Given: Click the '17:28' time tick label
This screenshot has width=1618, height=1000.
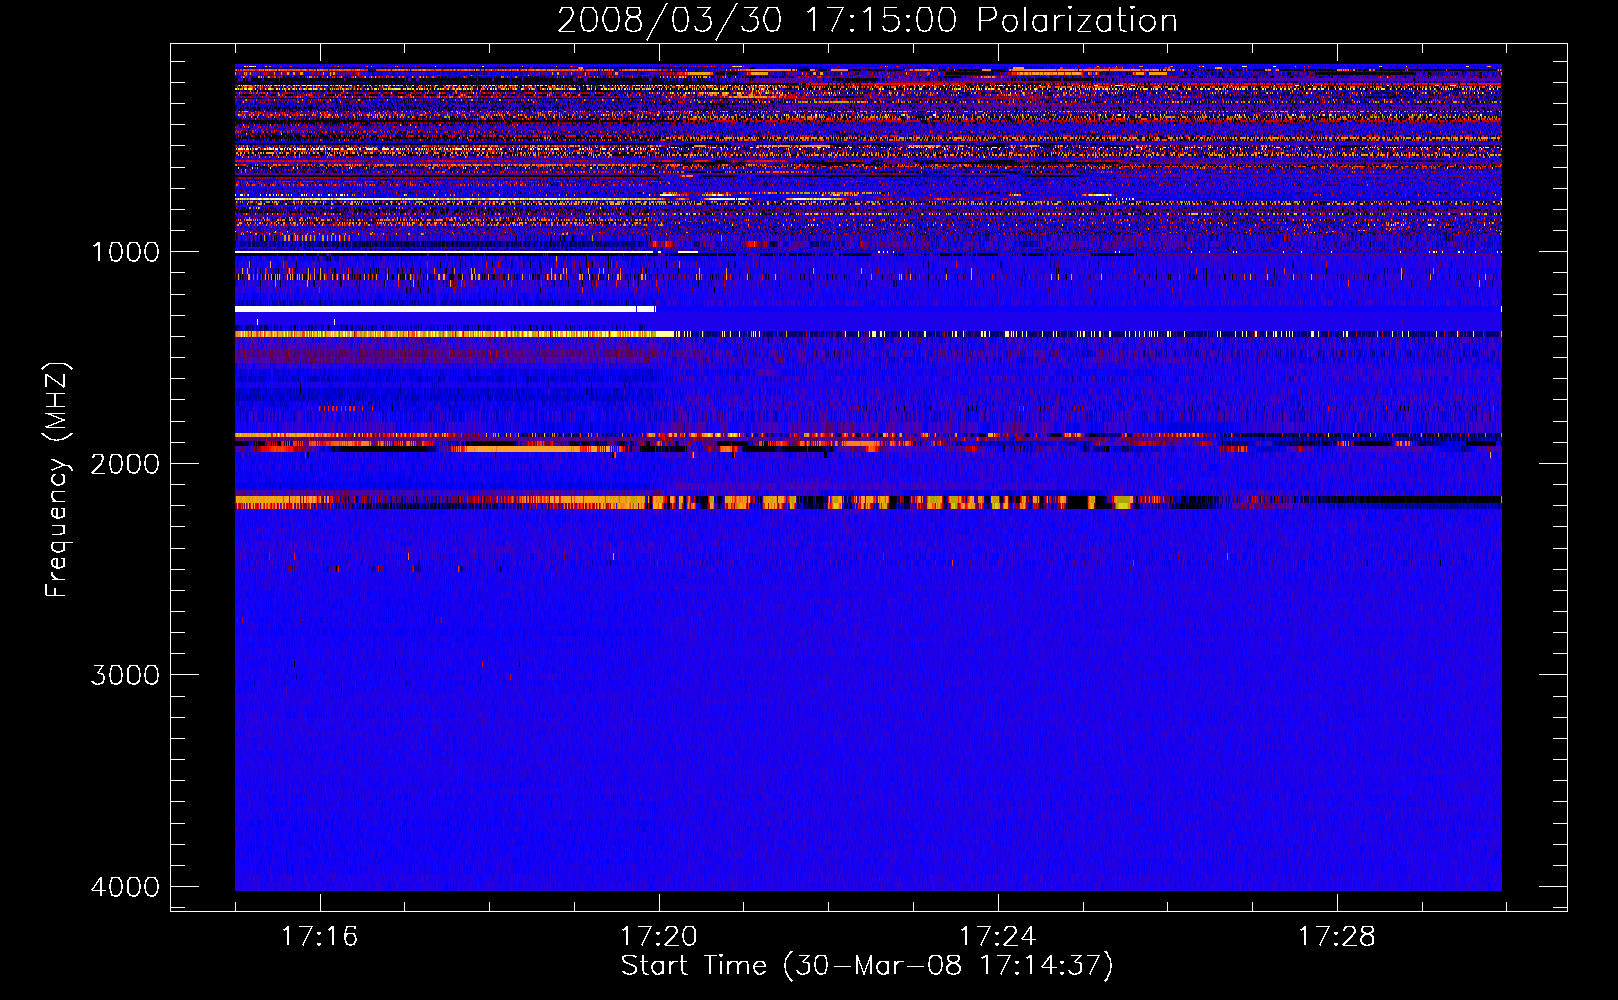Looking at the screenshot, I should (x=1336, y=937).
